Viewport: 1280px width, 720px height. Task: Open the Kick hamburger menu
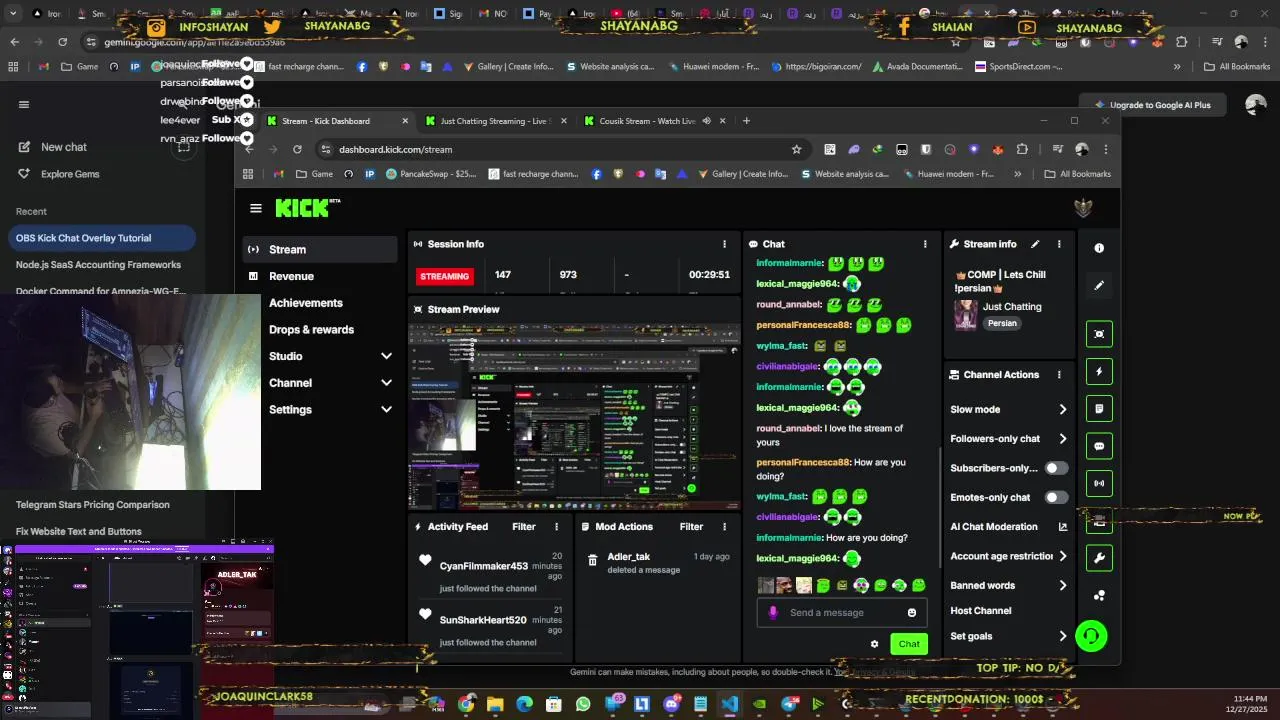coord(256,208)
